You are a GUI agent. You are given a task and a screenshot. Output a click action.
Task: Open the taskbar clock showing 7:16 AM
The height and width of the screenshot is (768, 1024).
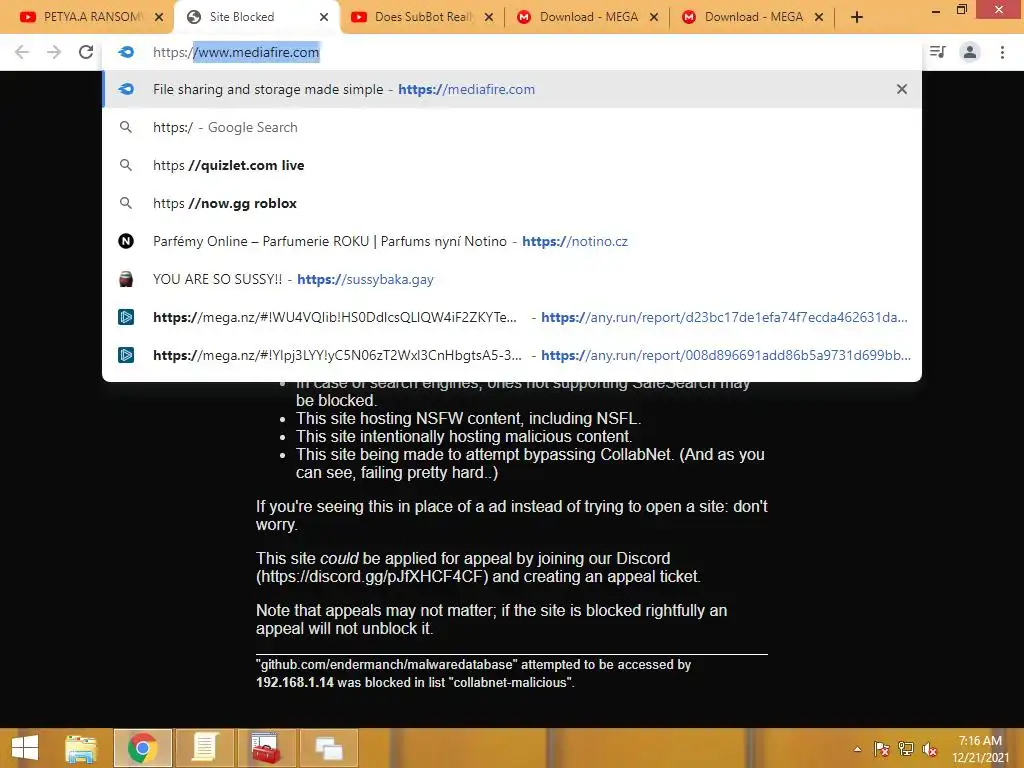980,749
